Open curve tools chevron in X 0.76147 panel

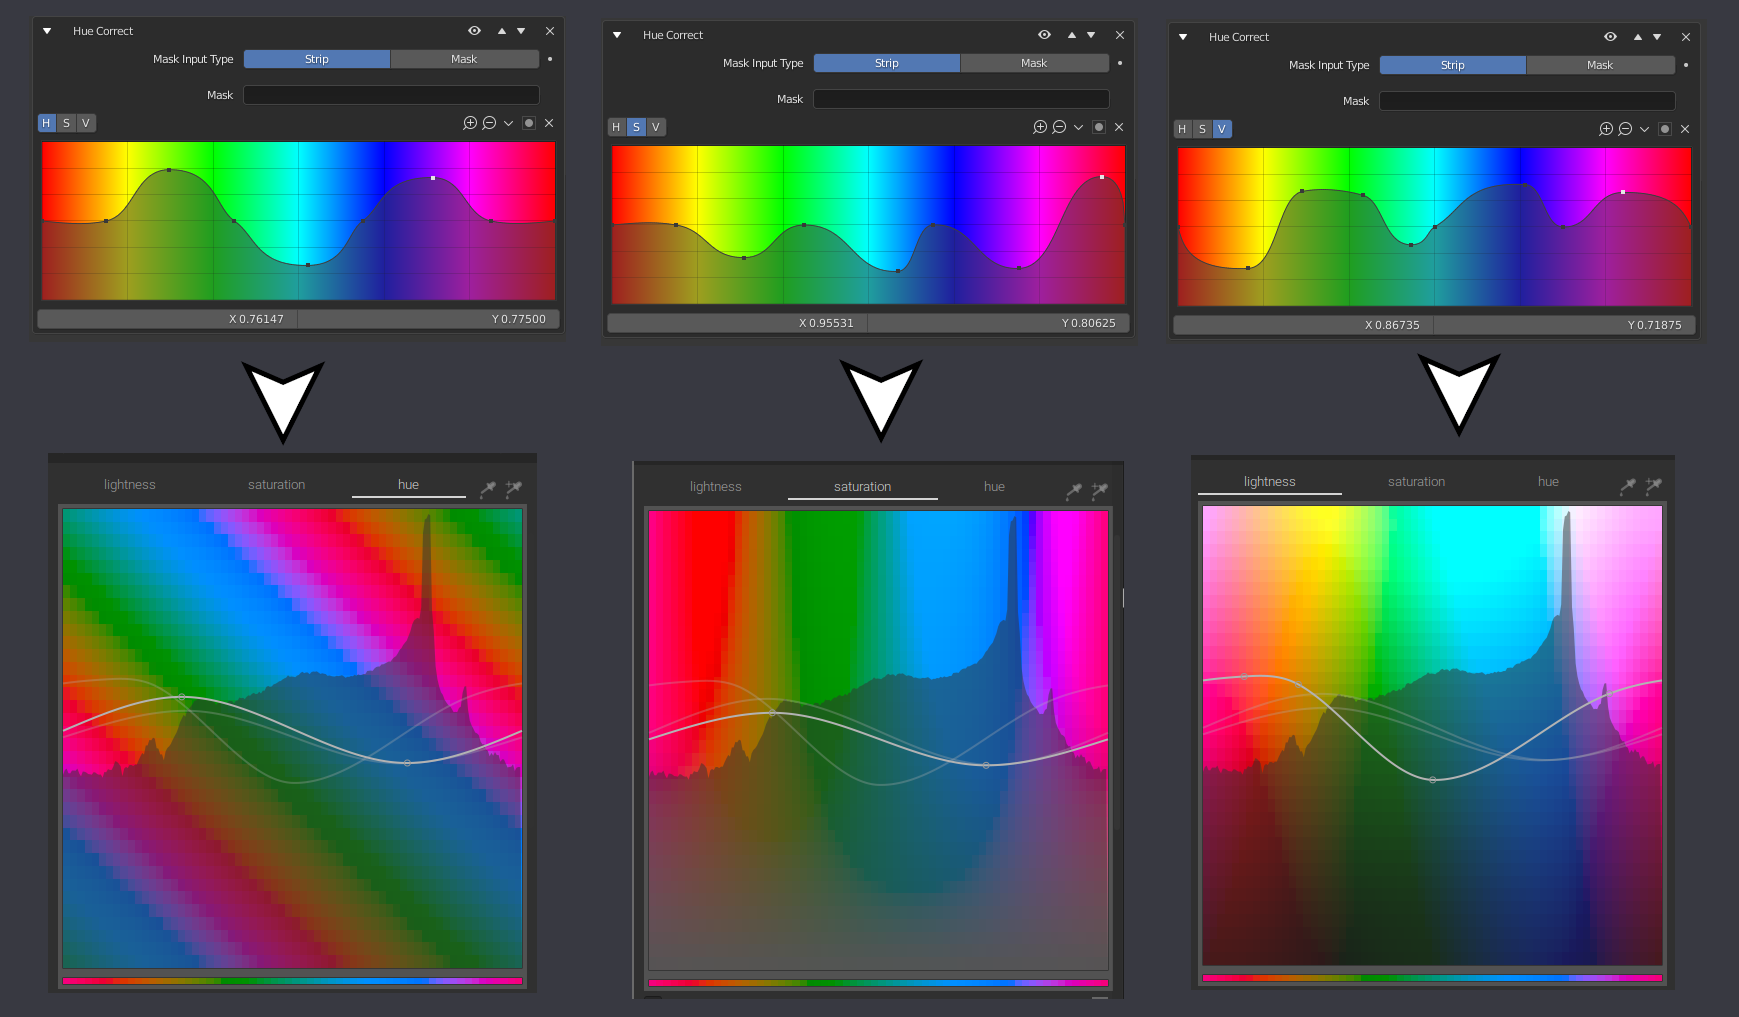tap(508, 123)
